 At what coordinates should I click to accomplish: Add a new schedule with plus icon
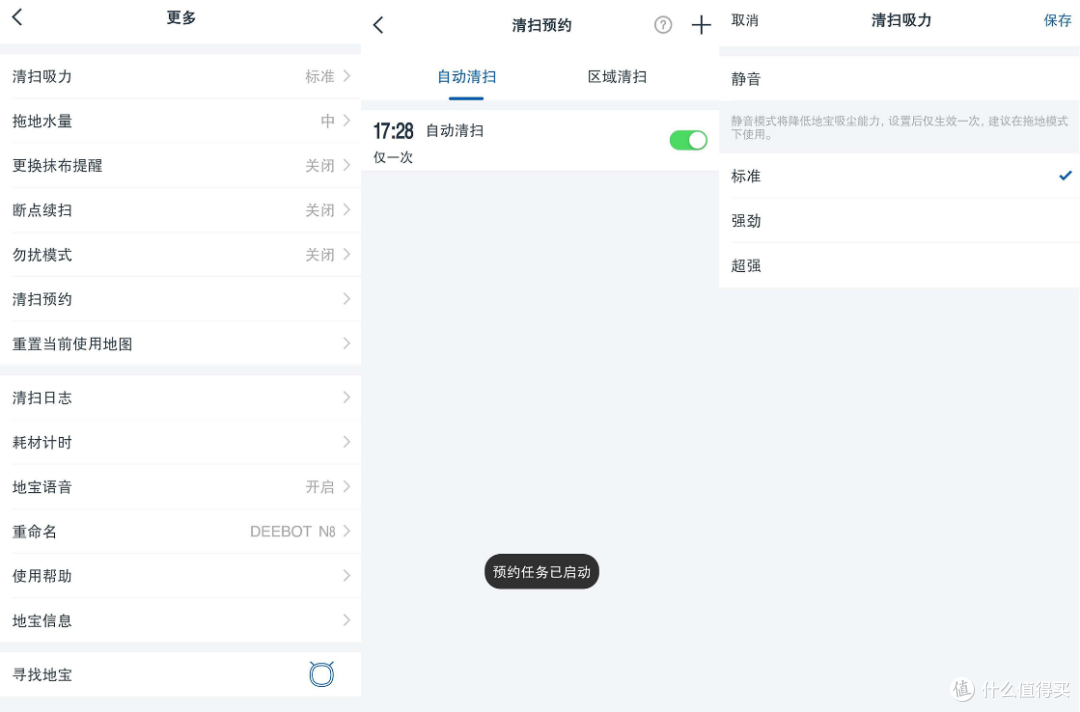tap(700, 25)
